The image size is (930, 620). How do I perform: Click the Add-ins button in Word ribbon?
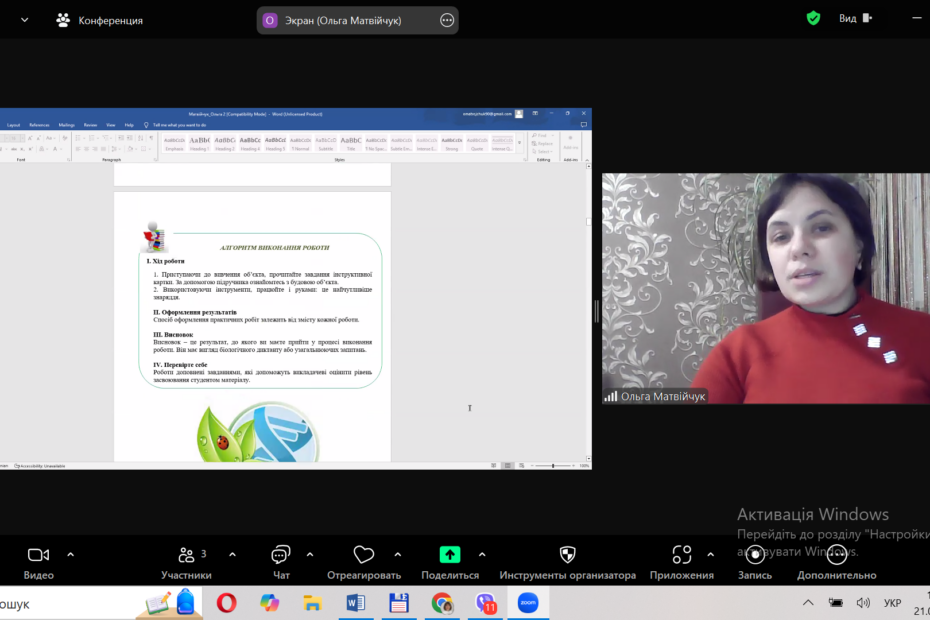[x=571, y=142]
